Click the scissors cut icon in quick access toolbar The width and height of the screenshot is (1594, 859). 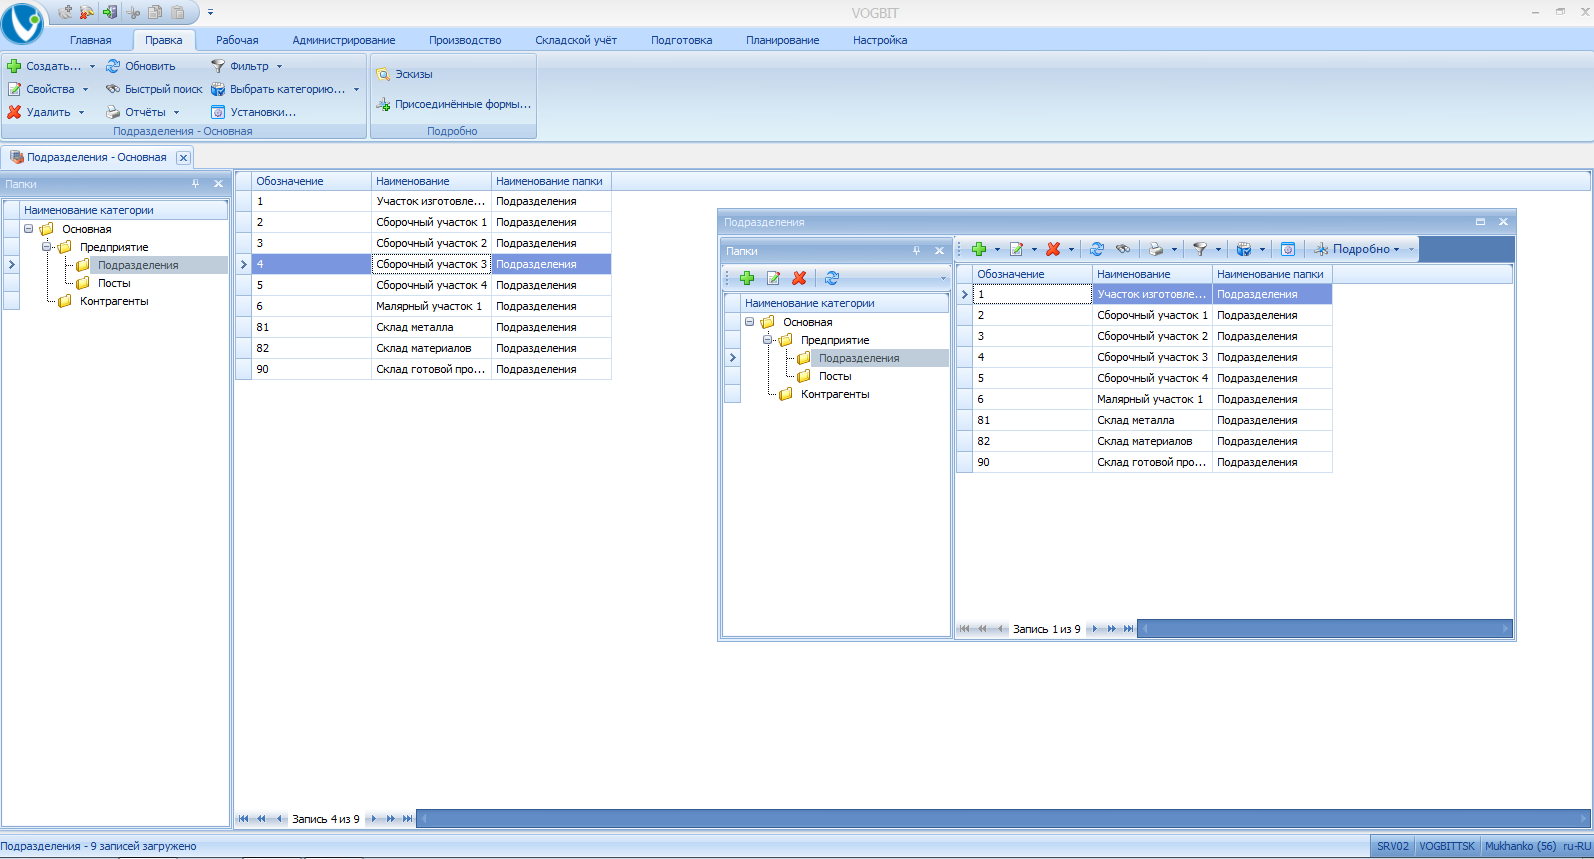(x=133, y=12)
